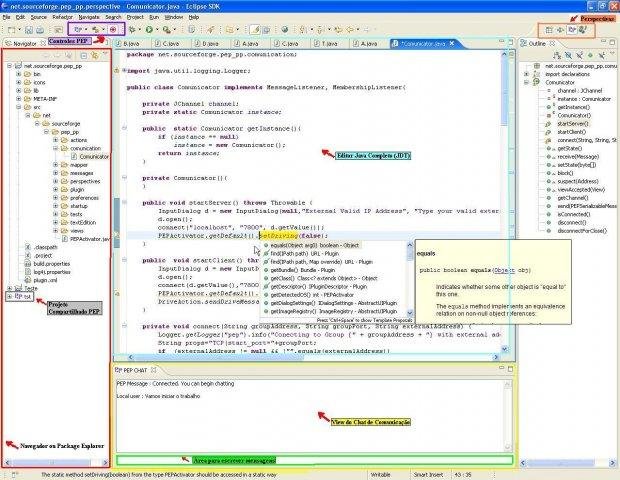Click Link with Editor icon in the Navigator toolbar
This screenshot has width=620, height=480.
click(95, 56)
